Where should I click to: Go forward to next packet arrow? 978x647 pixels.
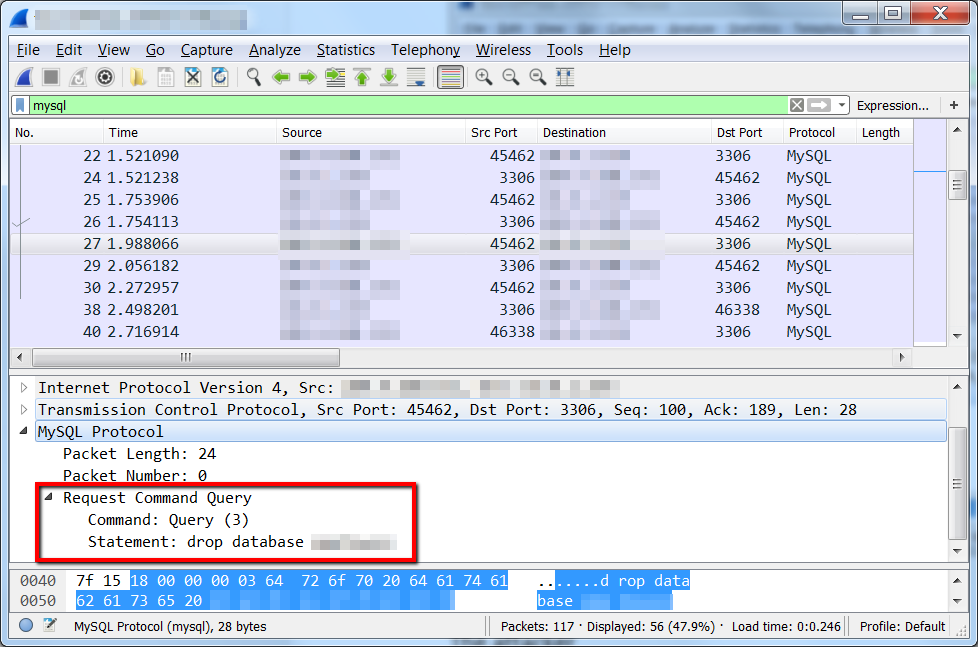point(307,77)
